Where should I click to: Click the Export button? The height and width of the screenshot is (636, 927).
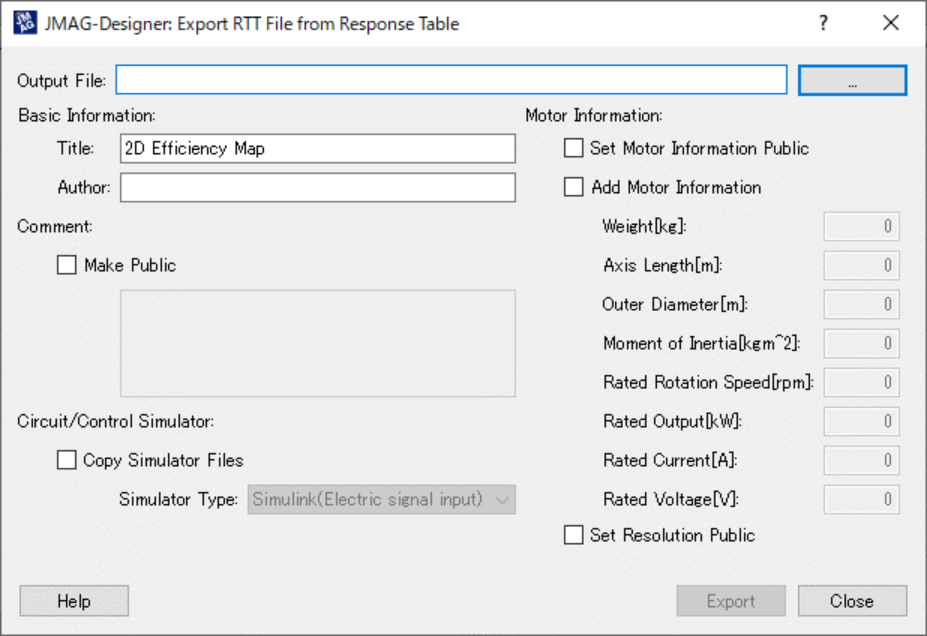pos(731,601)
